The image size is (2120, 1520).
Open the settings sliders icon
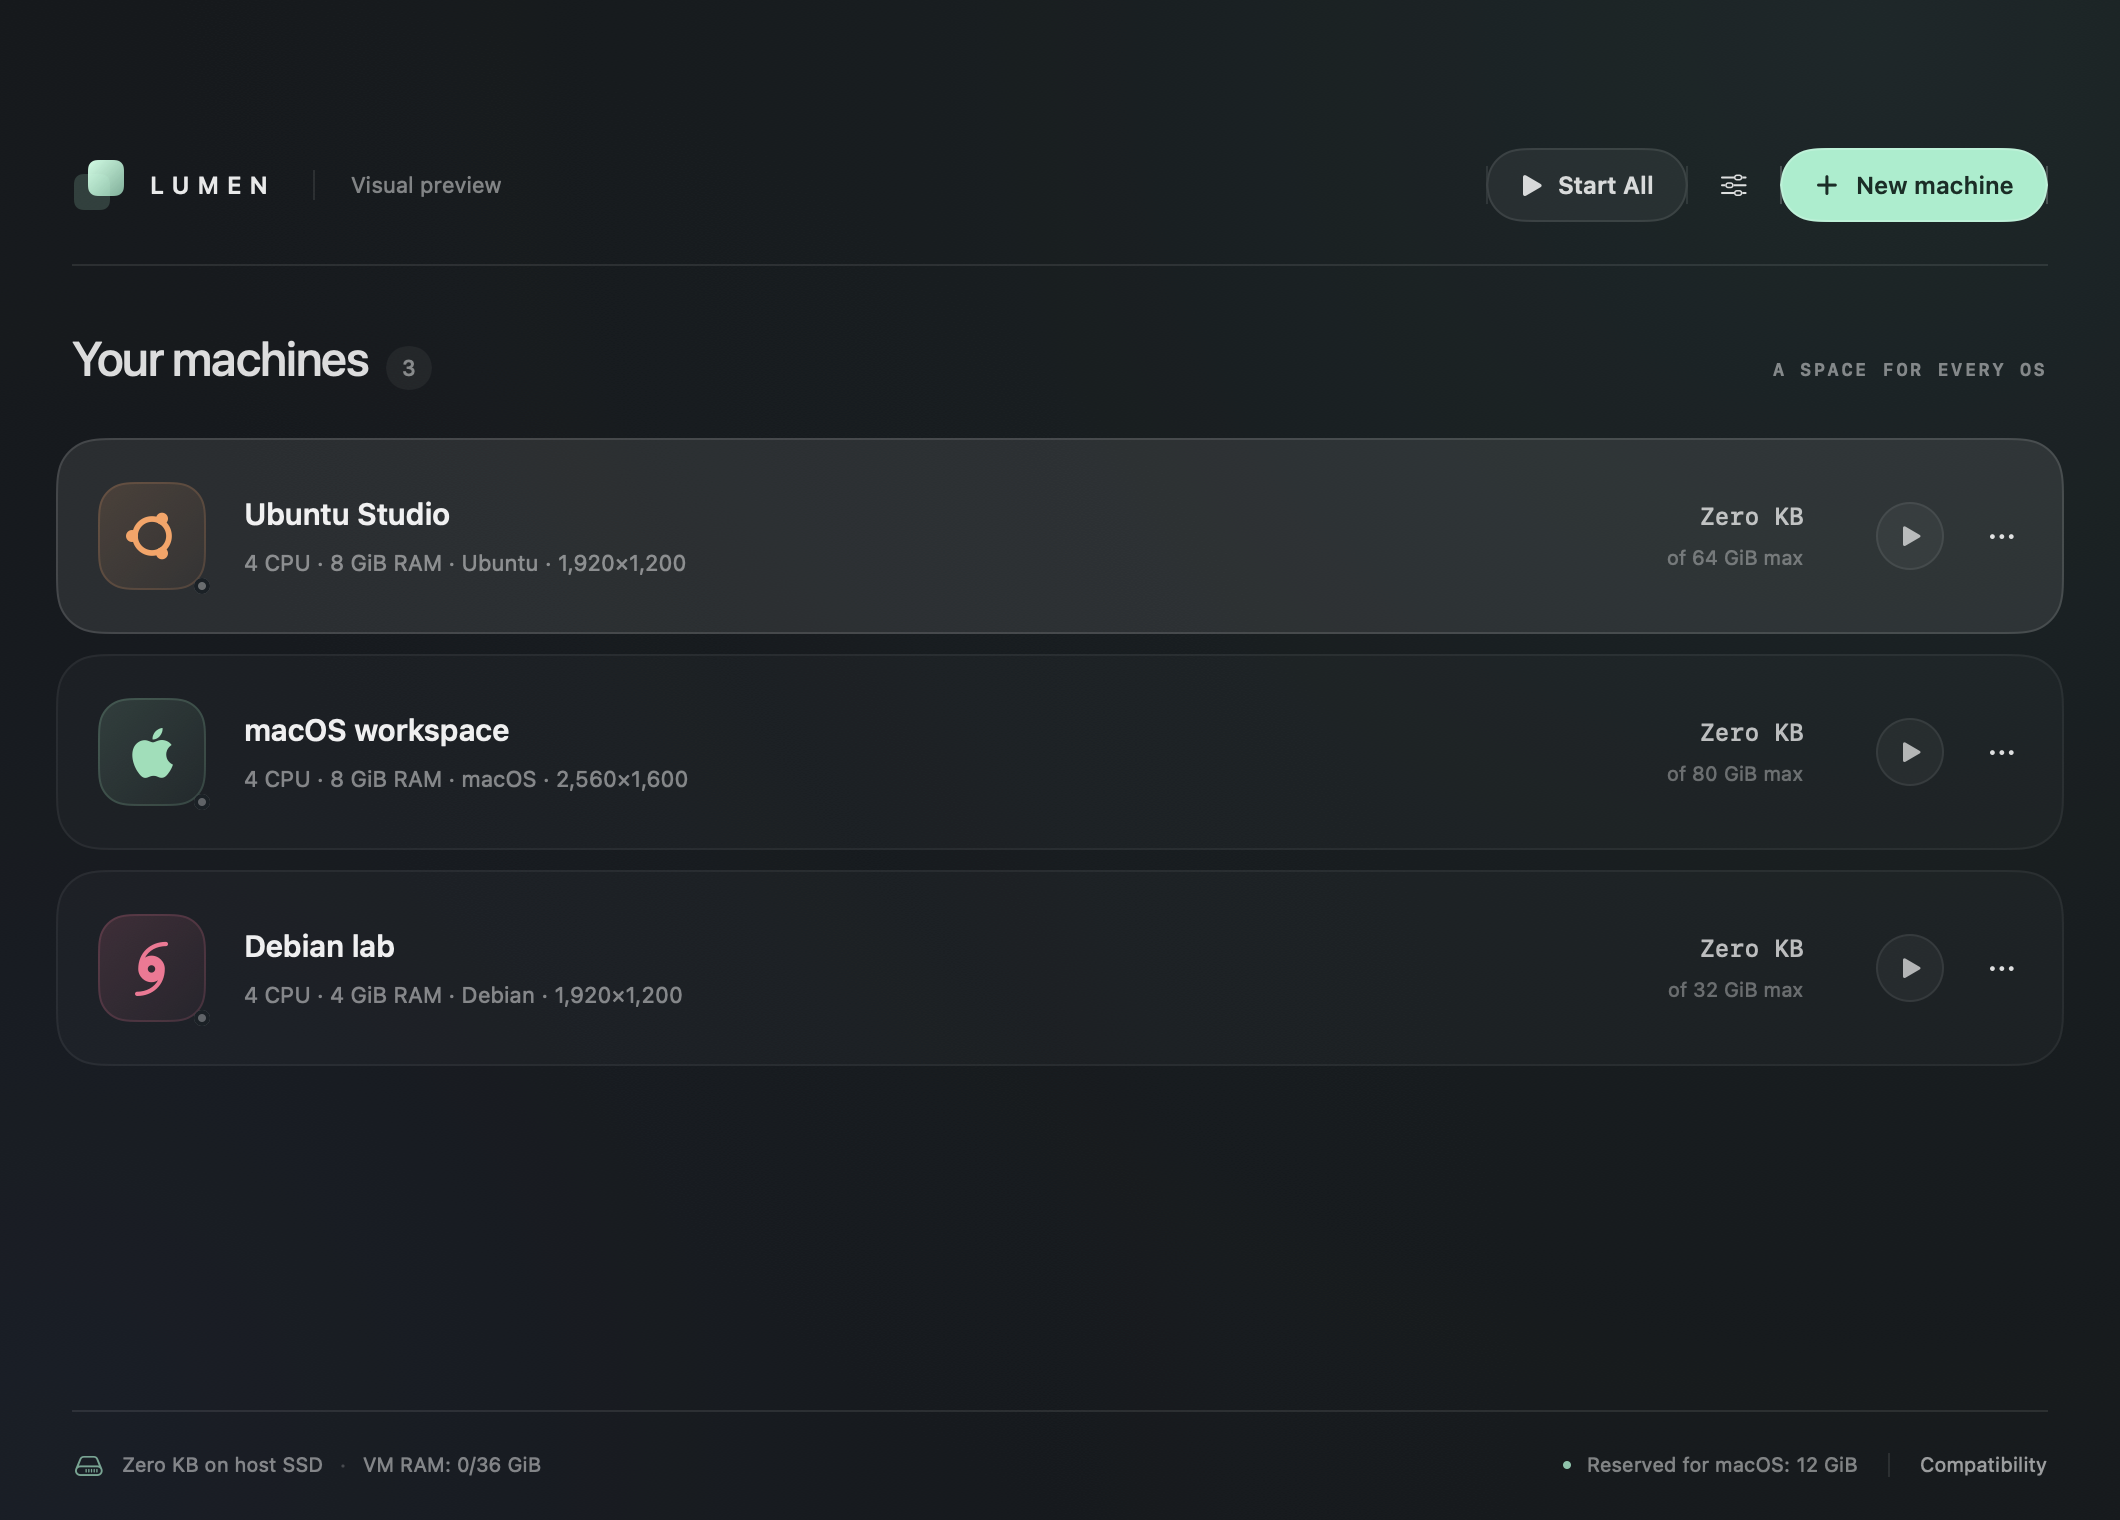coord(1733,185)
